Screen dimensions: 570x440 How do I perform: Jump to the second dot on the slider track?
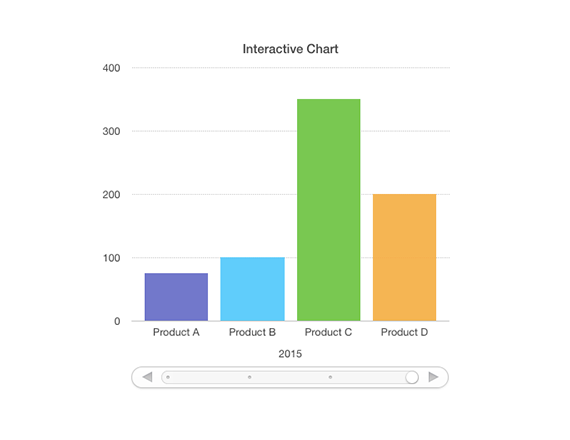pos(249,377)
